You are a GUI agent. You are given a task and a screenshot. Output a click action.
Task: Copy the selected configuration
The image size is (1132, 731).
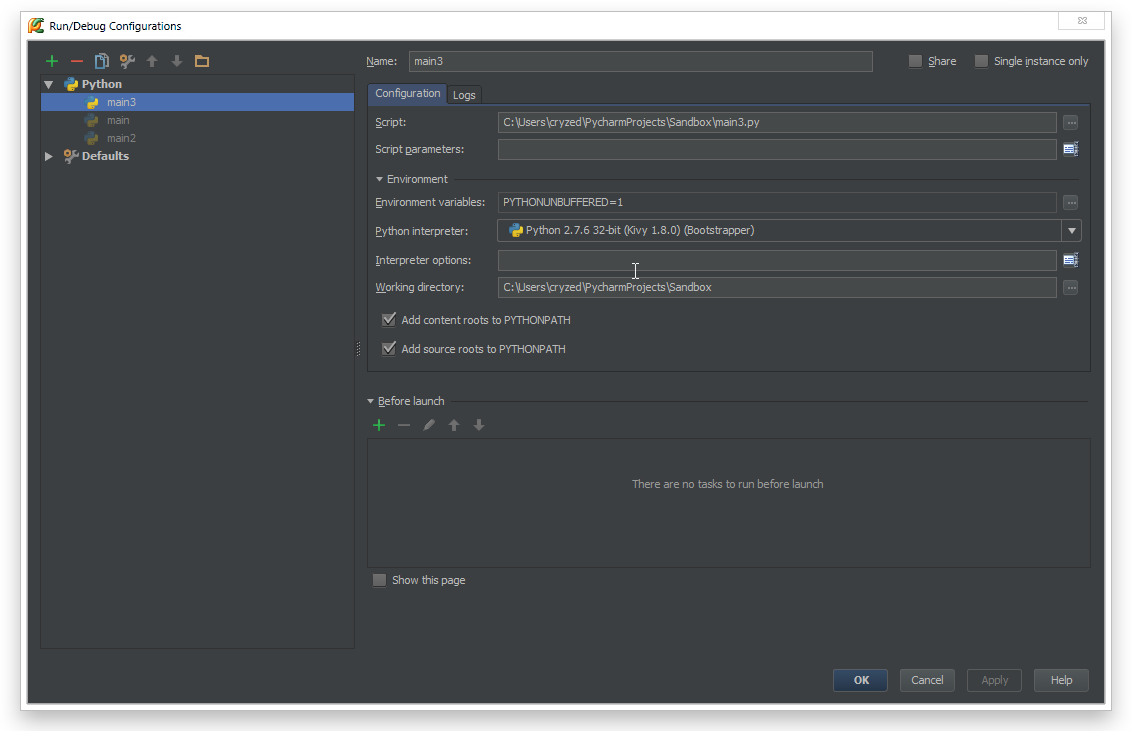click(x=102, y=61)
